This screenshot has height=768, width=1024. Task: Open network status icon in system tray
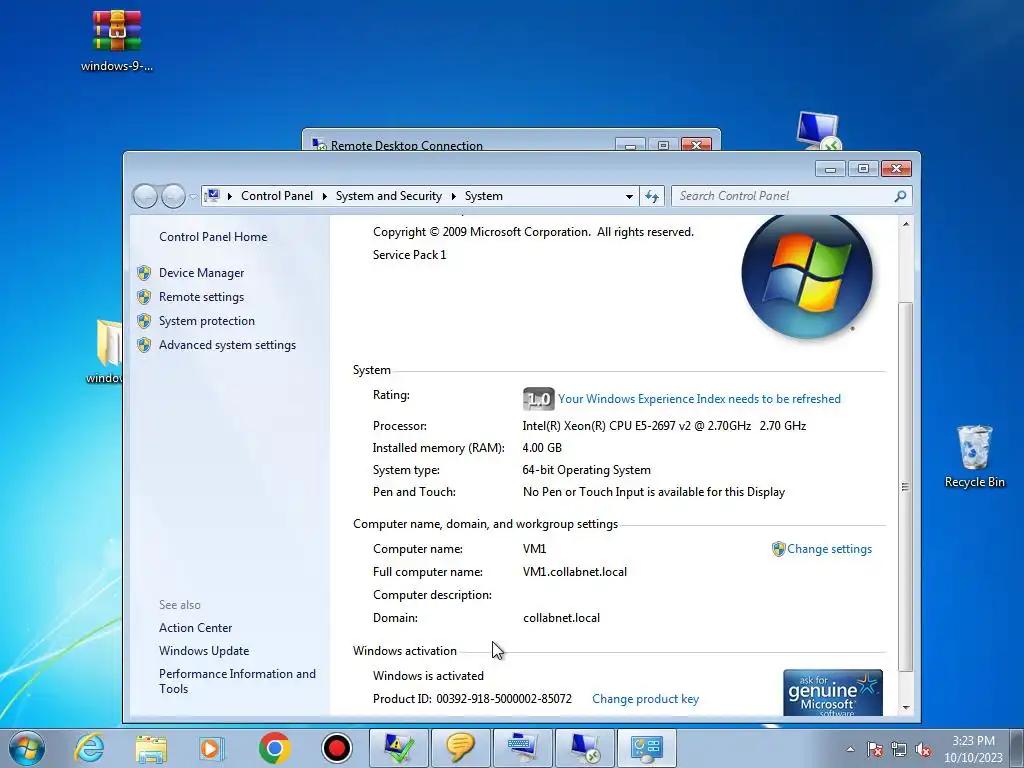pyautogui.click(x=899, y=749)
